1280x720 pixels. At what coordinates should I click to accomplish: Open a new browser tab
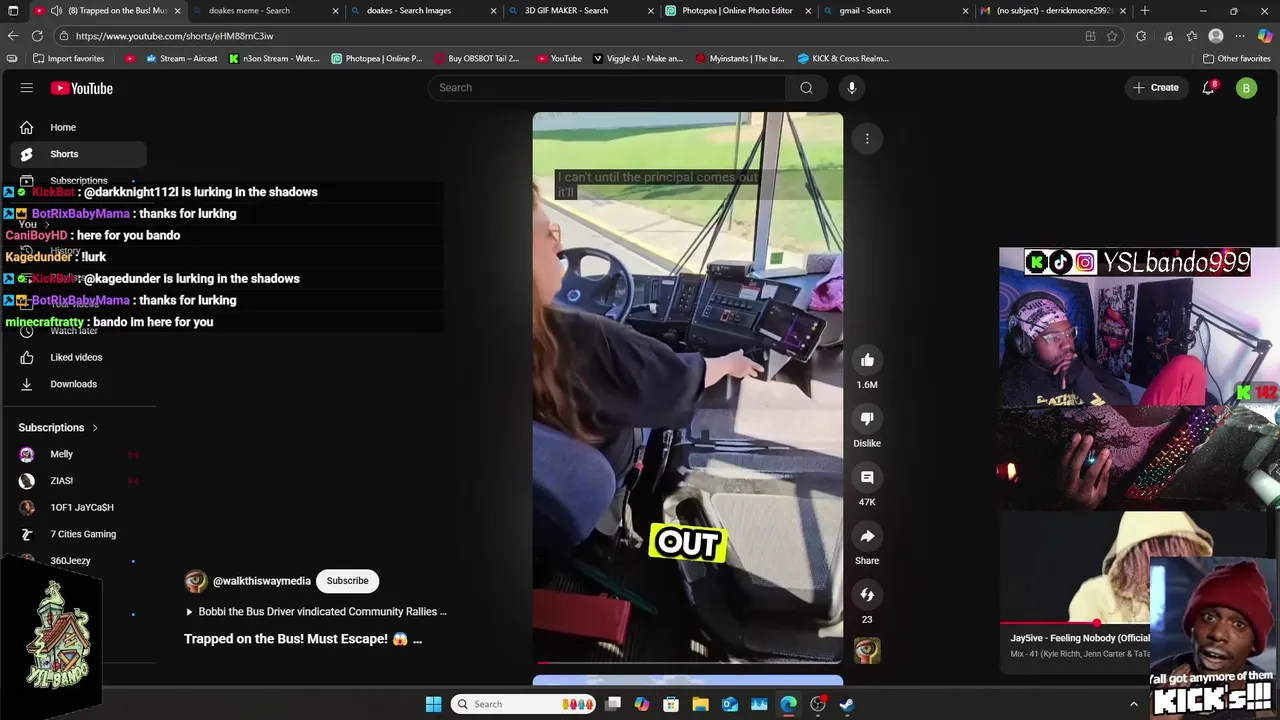point(1145,11)
